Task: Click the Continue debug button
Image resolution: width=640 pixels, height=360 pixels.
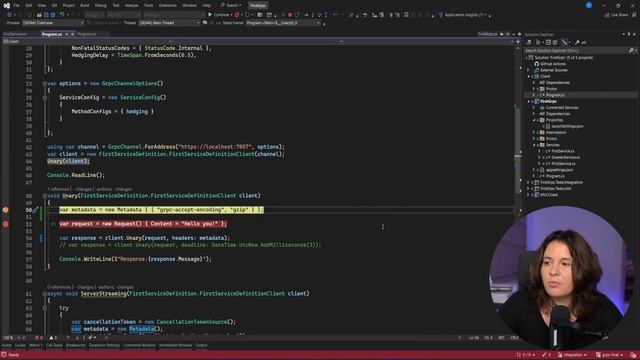Action: (x=219, y=15)
